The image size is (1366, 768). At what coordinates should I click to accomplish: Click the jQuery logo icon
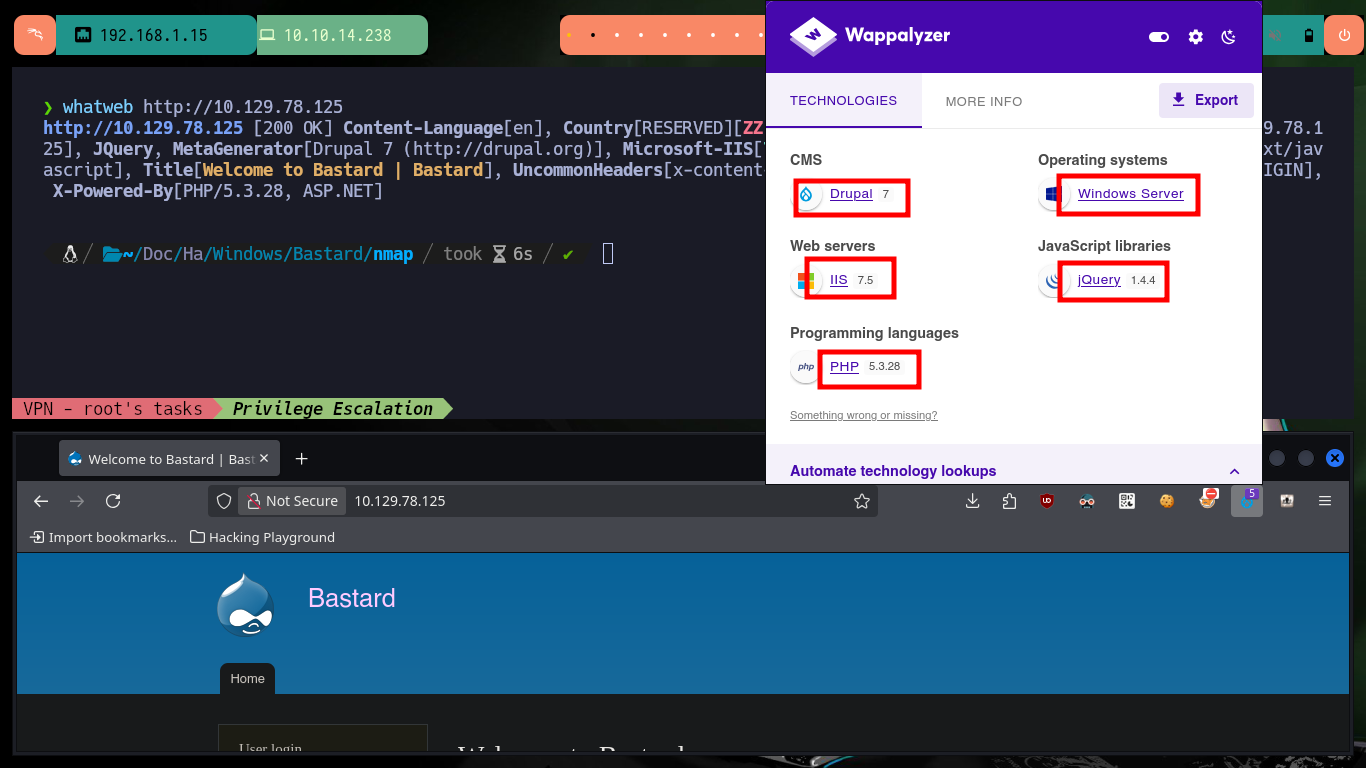click(1052, 281)
